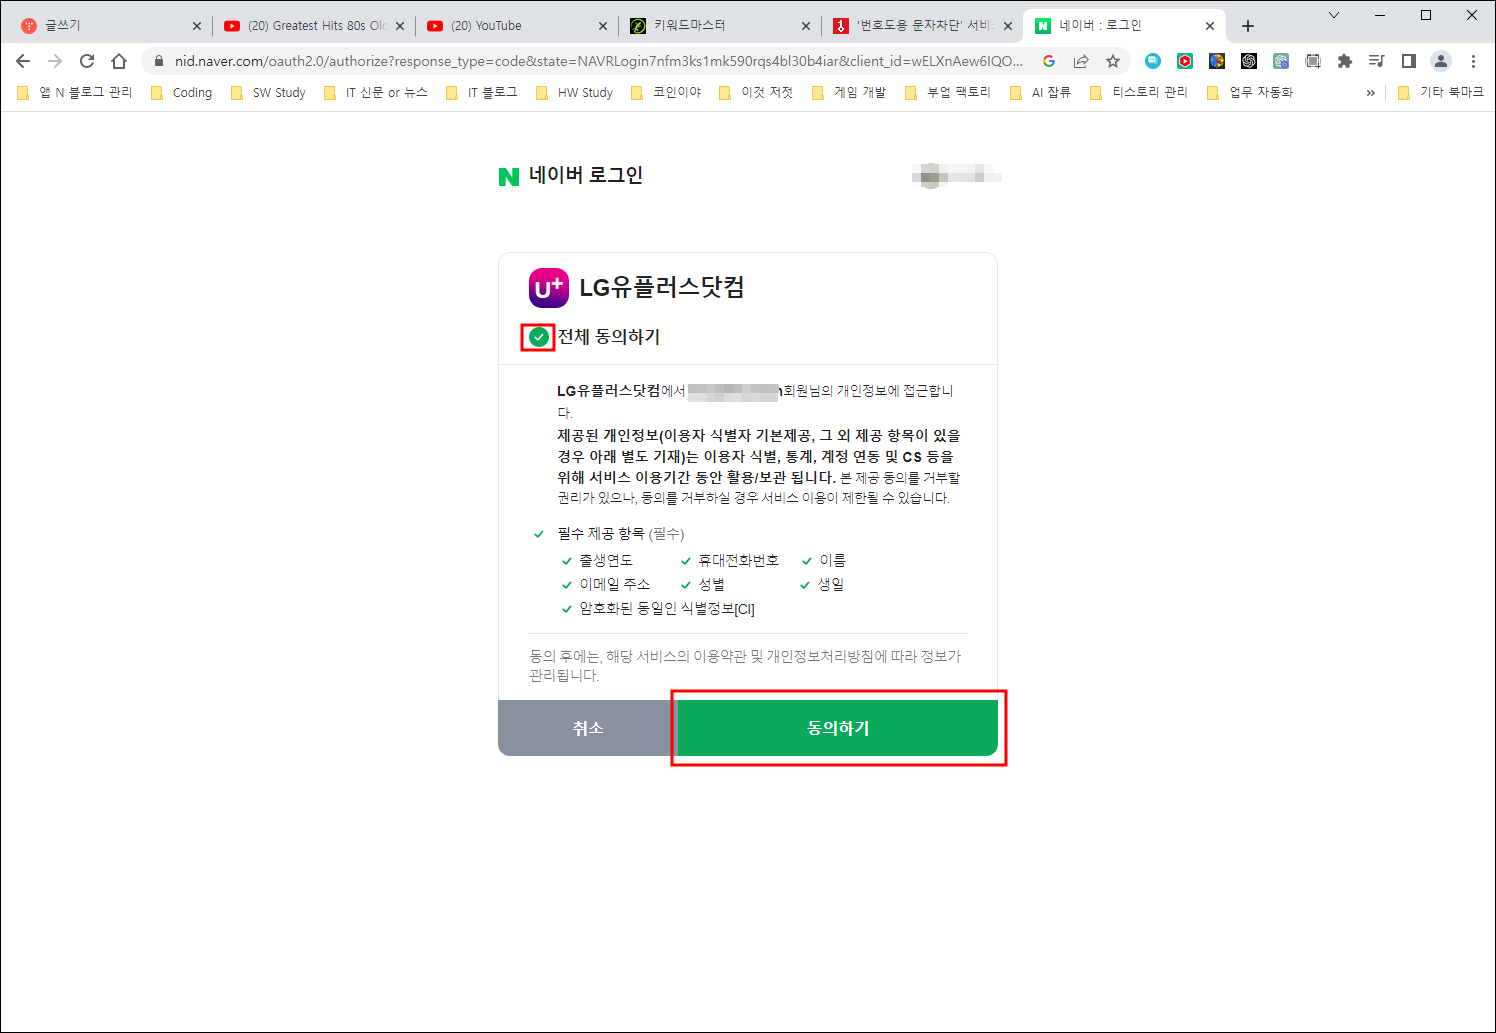The image size is (1496, 1033).
Task: Open the Extensions puzzle menu
Action: coord(1345,61)
